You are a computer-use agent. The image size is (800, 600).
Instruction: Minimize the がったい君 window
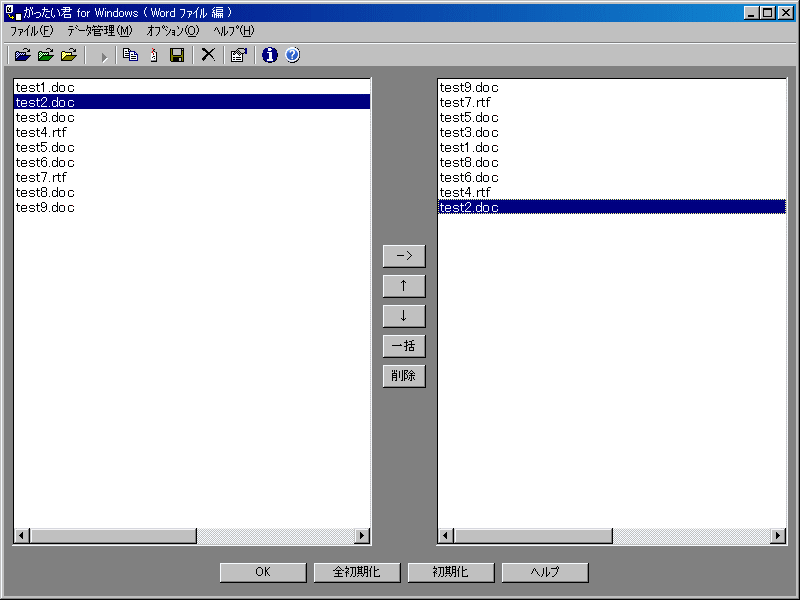751,13
